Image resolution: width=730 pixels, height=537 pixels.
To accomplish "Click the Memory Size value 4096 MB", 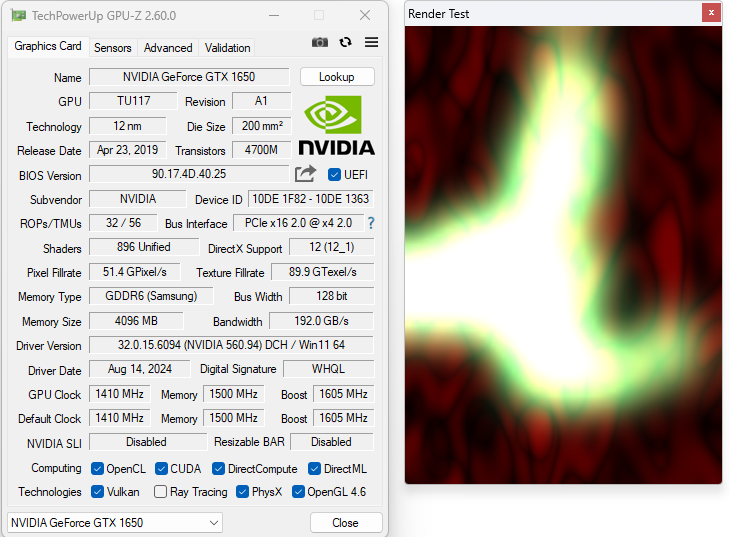I will [x=136, y=321].
